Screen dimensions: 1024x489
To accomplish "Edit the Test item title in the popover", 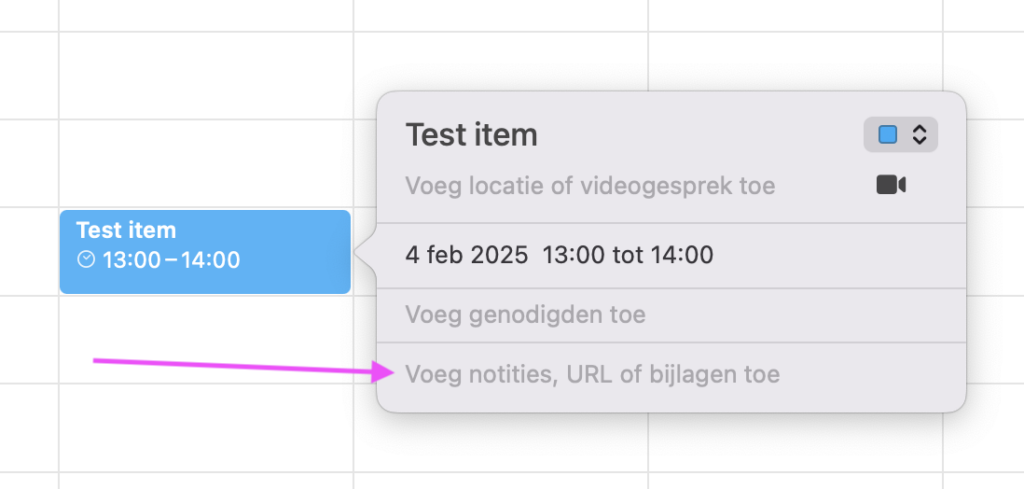I will (471, 135).
